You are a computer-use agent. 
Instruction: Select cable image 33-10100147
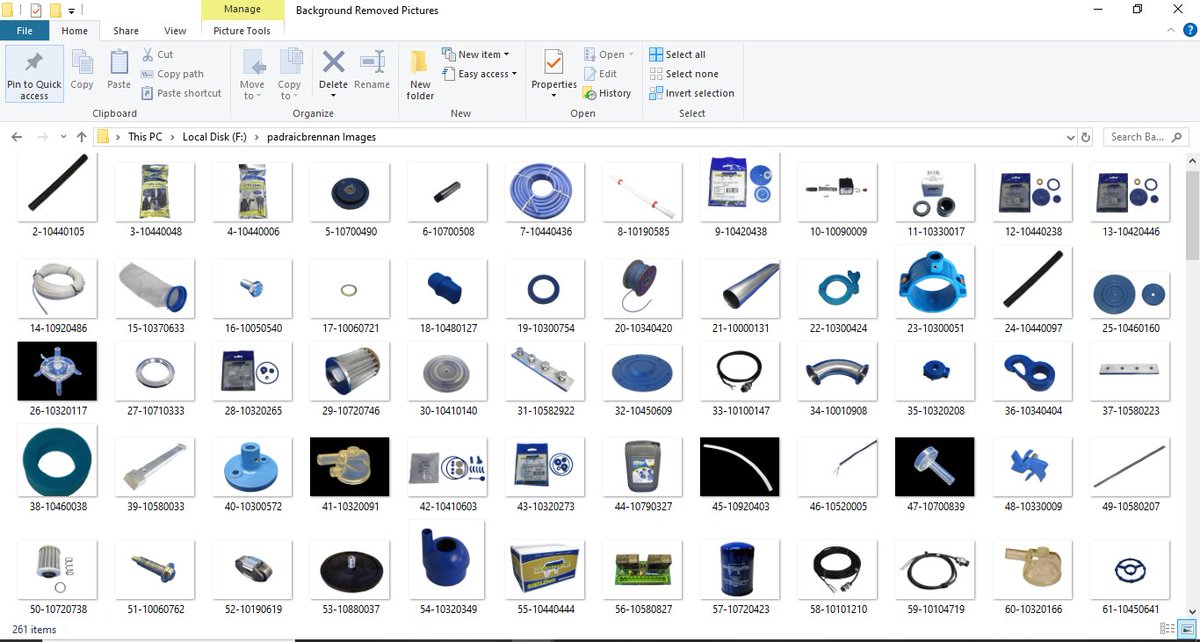(740, 371)
